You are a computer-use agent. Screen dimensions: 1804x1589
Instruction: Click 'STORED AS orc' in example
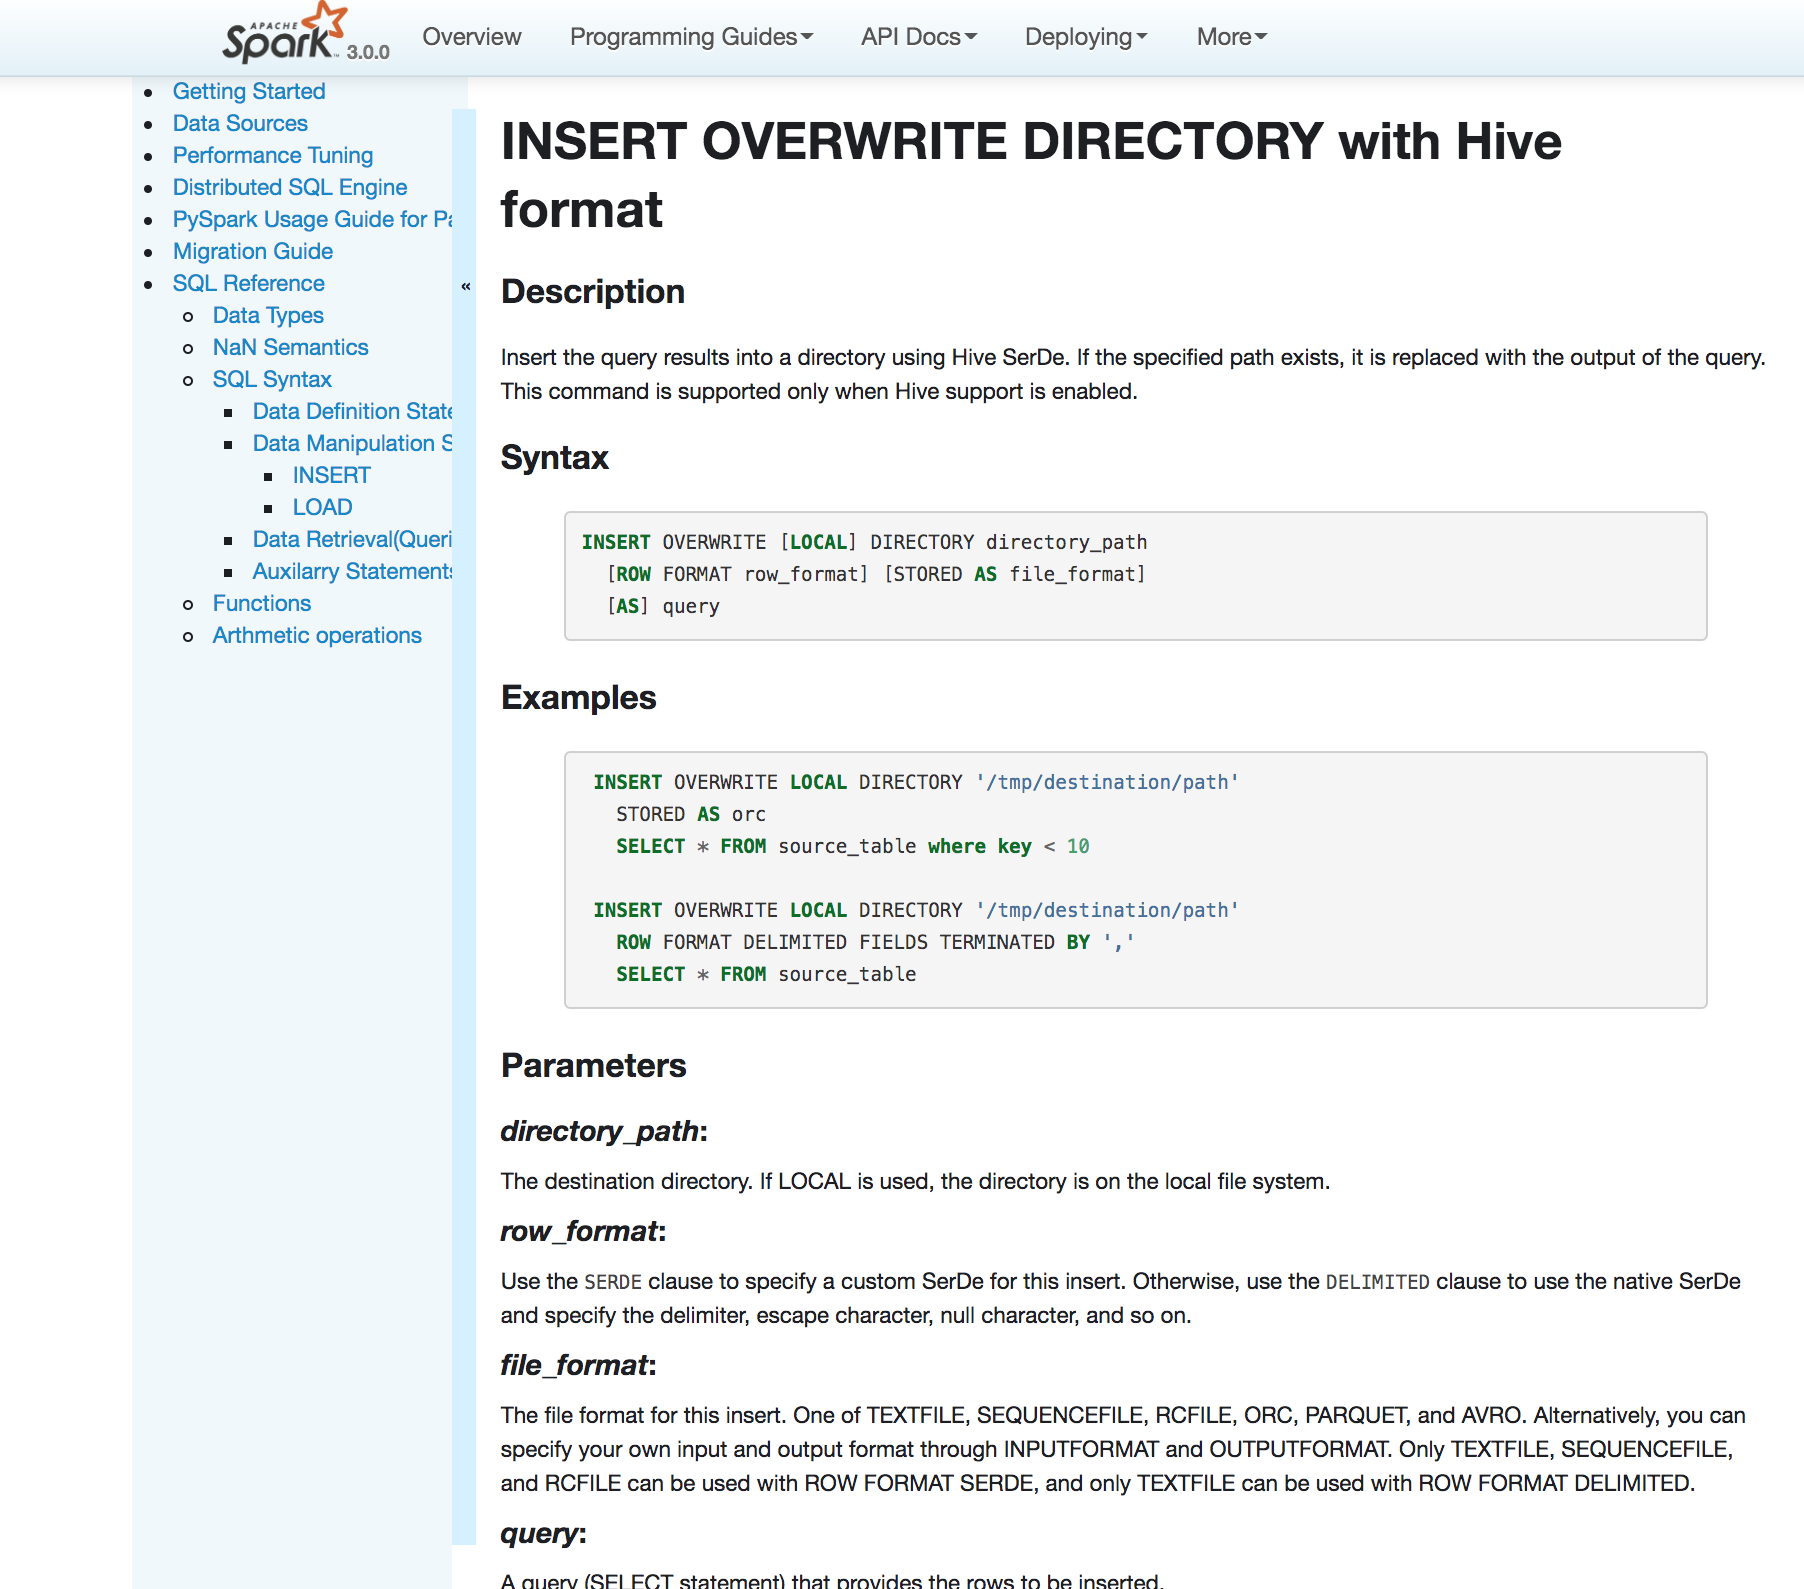(x=691, y=814)
